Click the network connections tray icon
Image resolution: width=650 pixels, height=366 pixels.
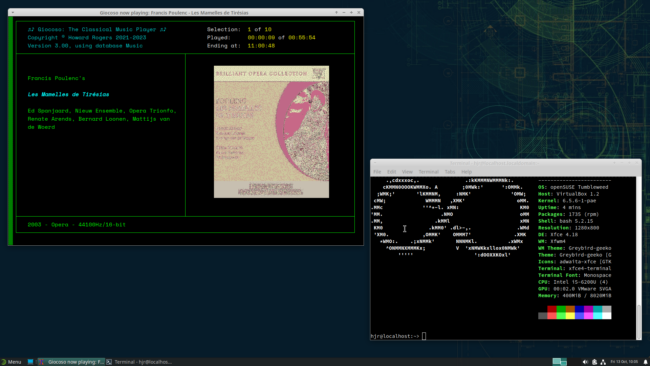click(603, 362)
